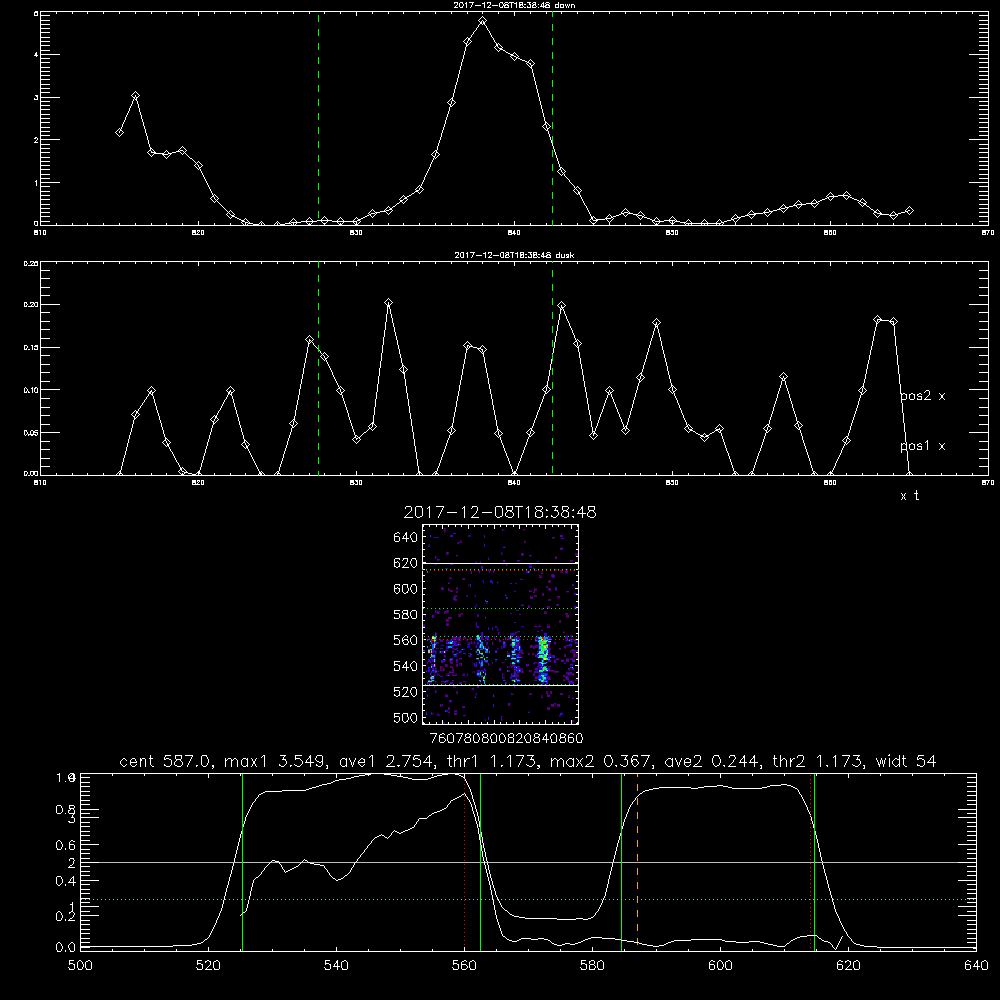The image size is (1000, 1000).
Task: Click the green solid line near 562 in bottom plot
Action: [480, 861]
